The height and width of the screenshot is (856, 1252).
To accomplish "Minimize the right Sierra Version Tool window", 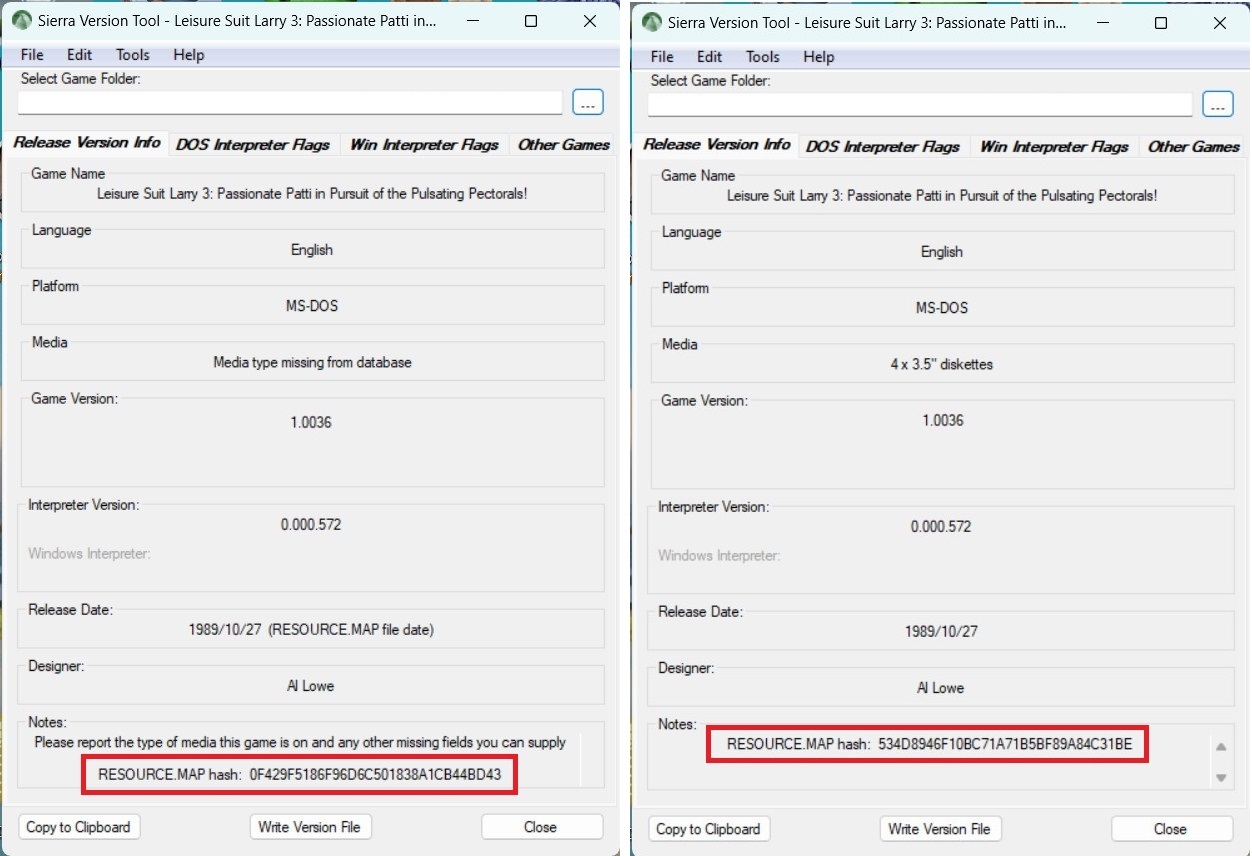I will pyautogui.click(x=1103, y=22).
